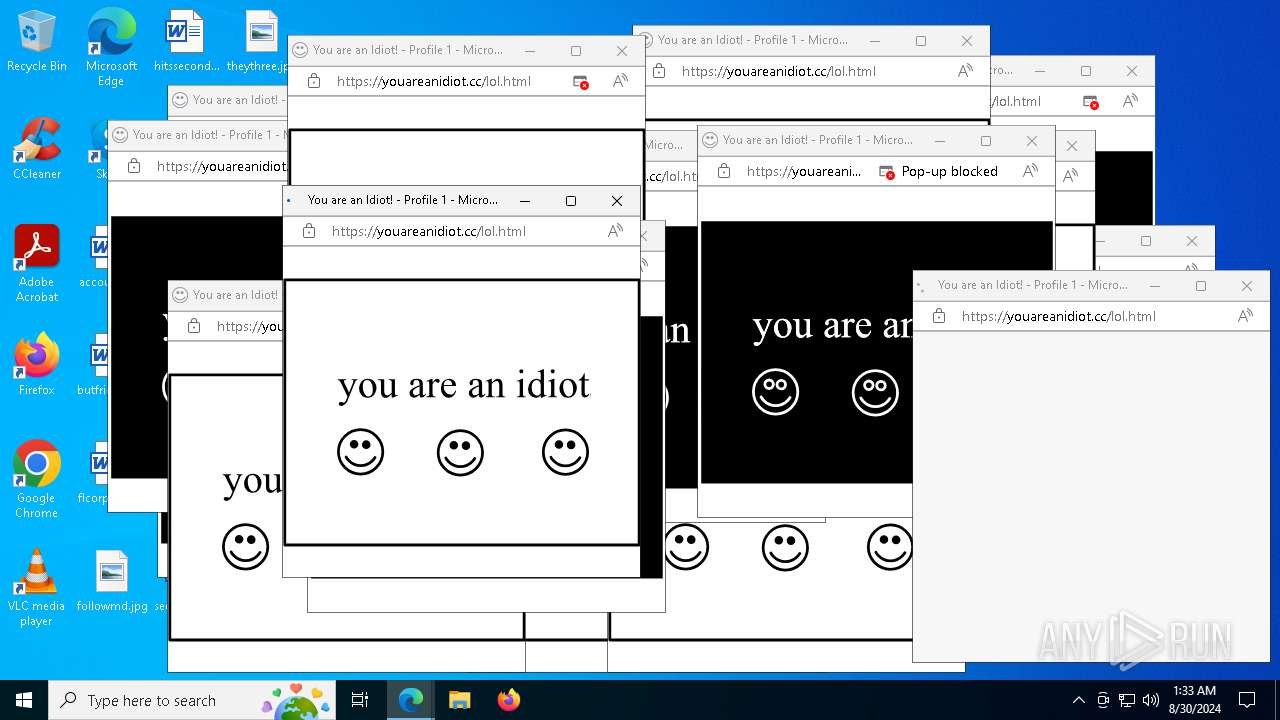
Task: Open File Explorer from the taskbar
Action: coord(459,700)
